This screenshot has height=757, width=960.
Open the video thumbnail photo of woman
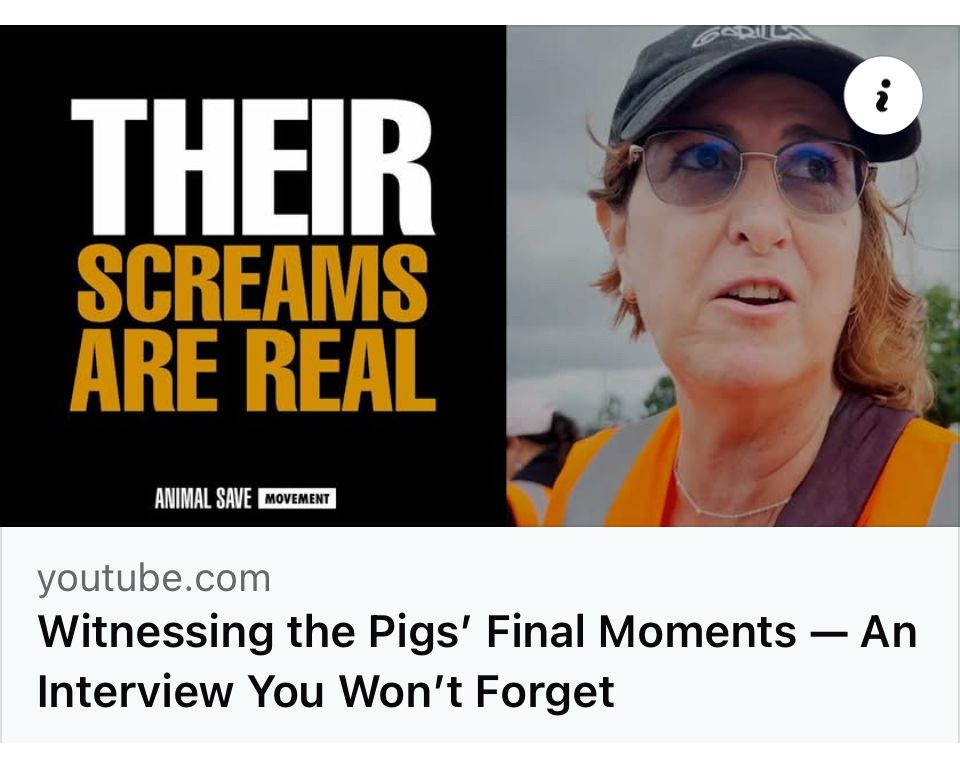pos(733,276)
